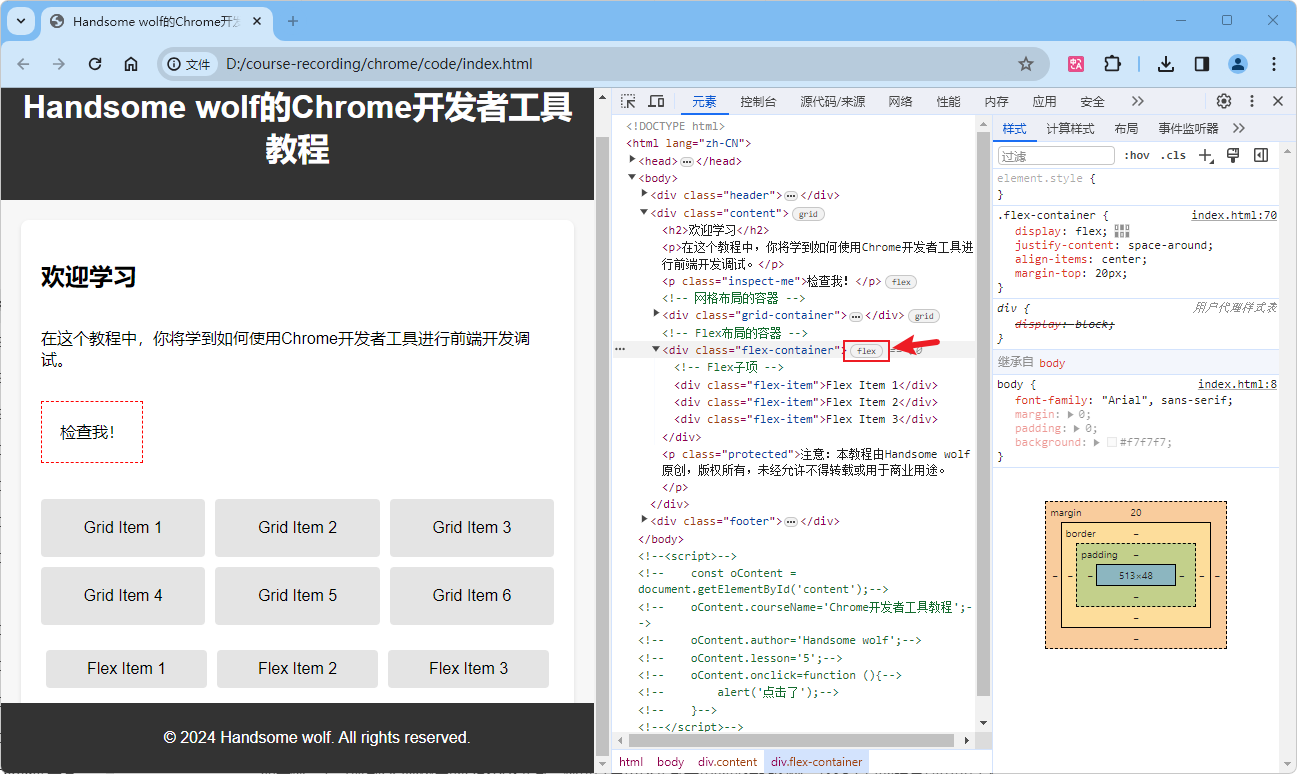This screenshot has height=774, width=1297.
Task: Toggle the device toolbar icon
Action: (x=657, y=101)
